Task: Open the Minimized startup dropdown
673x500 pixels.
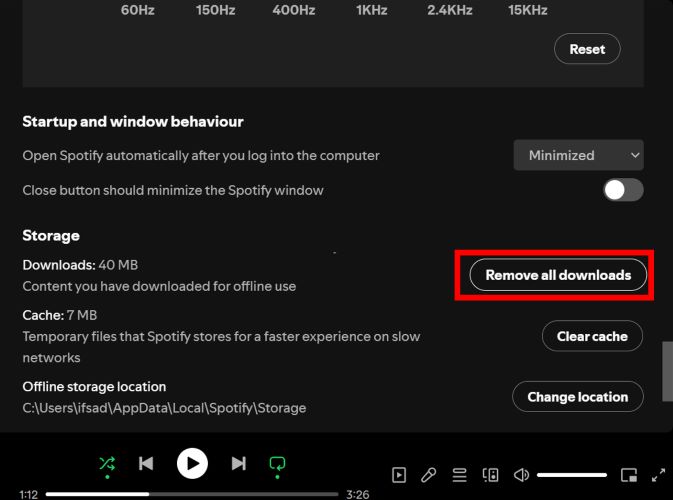Action: tap(579, 155)
